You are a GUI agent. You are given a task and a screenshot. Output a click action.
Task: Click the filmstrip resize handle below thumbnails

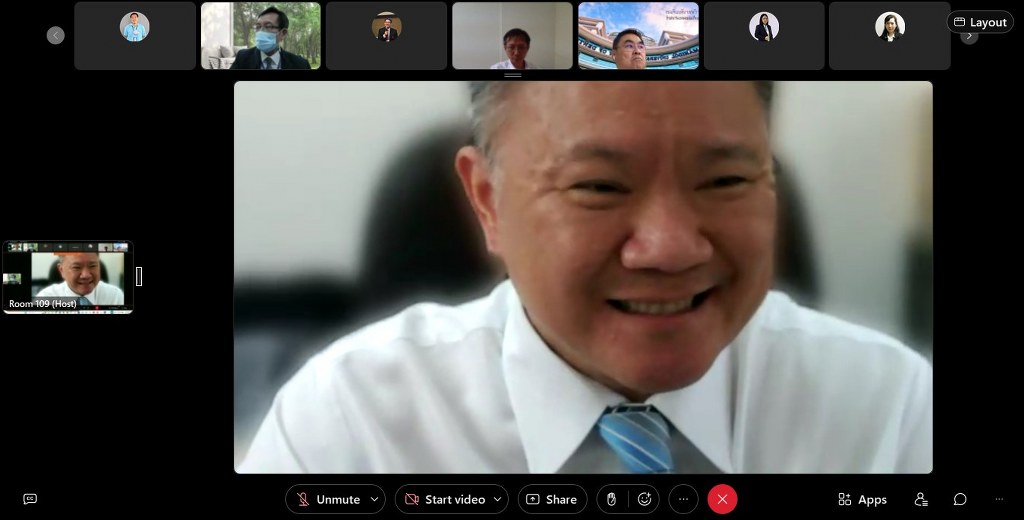pos(512,75)
